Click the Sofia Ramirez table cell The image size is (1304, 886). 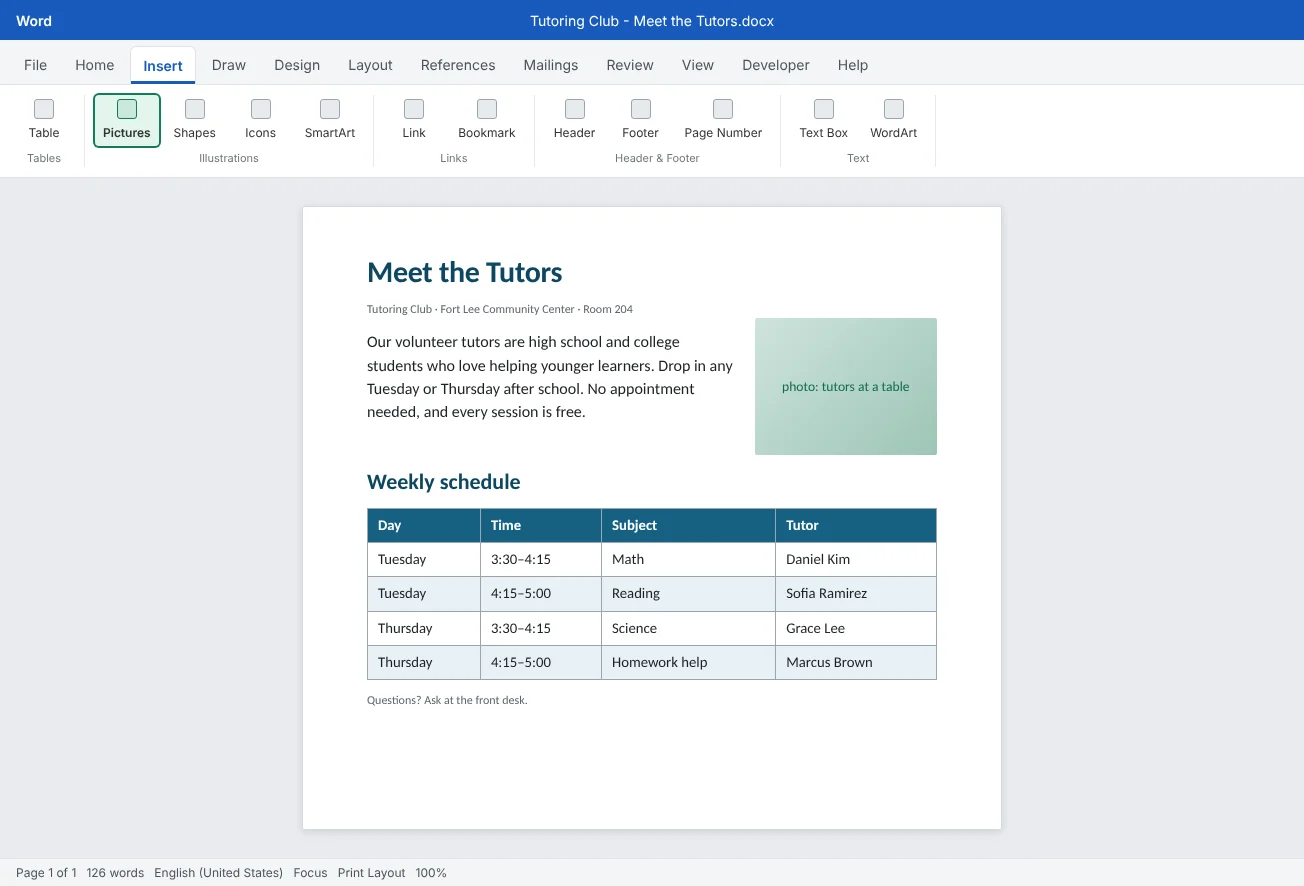tap(856, 593)
